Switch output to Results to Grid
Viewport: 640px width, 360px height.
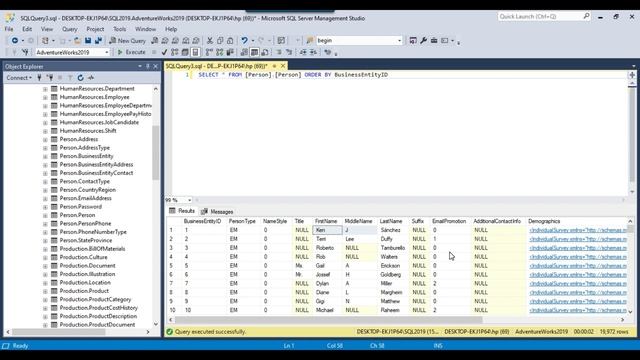point(254,52)
